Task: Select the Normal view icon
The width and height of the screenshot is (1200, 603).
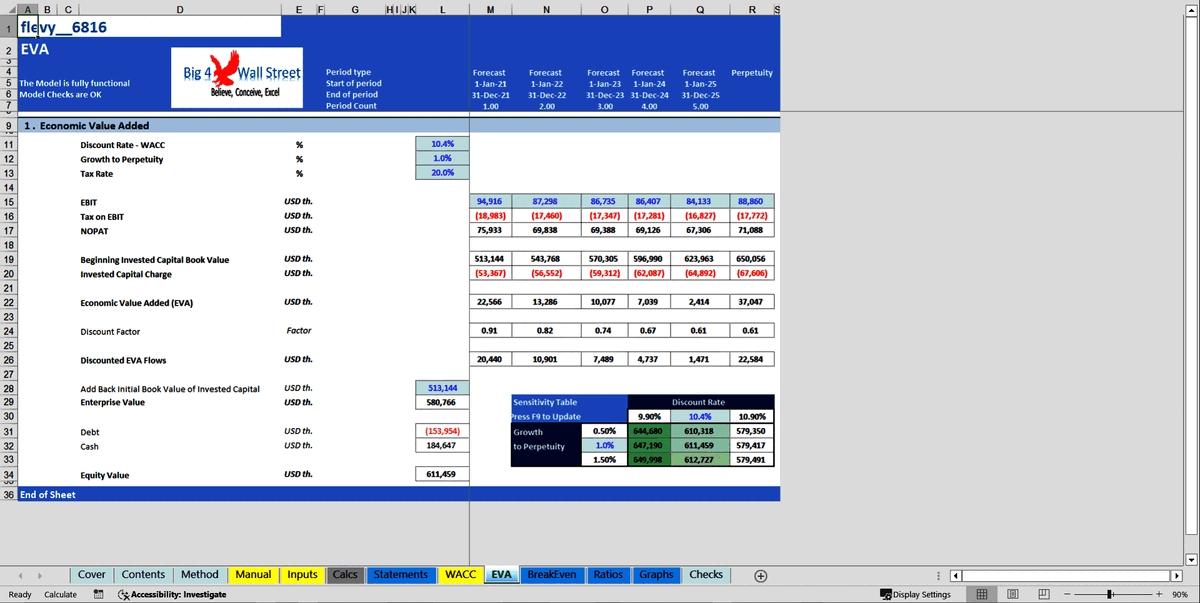Action: point(984,594)
